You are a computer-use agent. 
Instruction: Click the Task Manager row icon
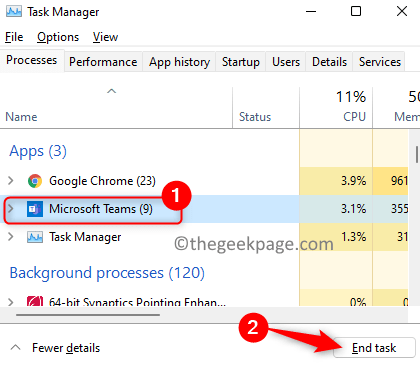pos(35,237)
